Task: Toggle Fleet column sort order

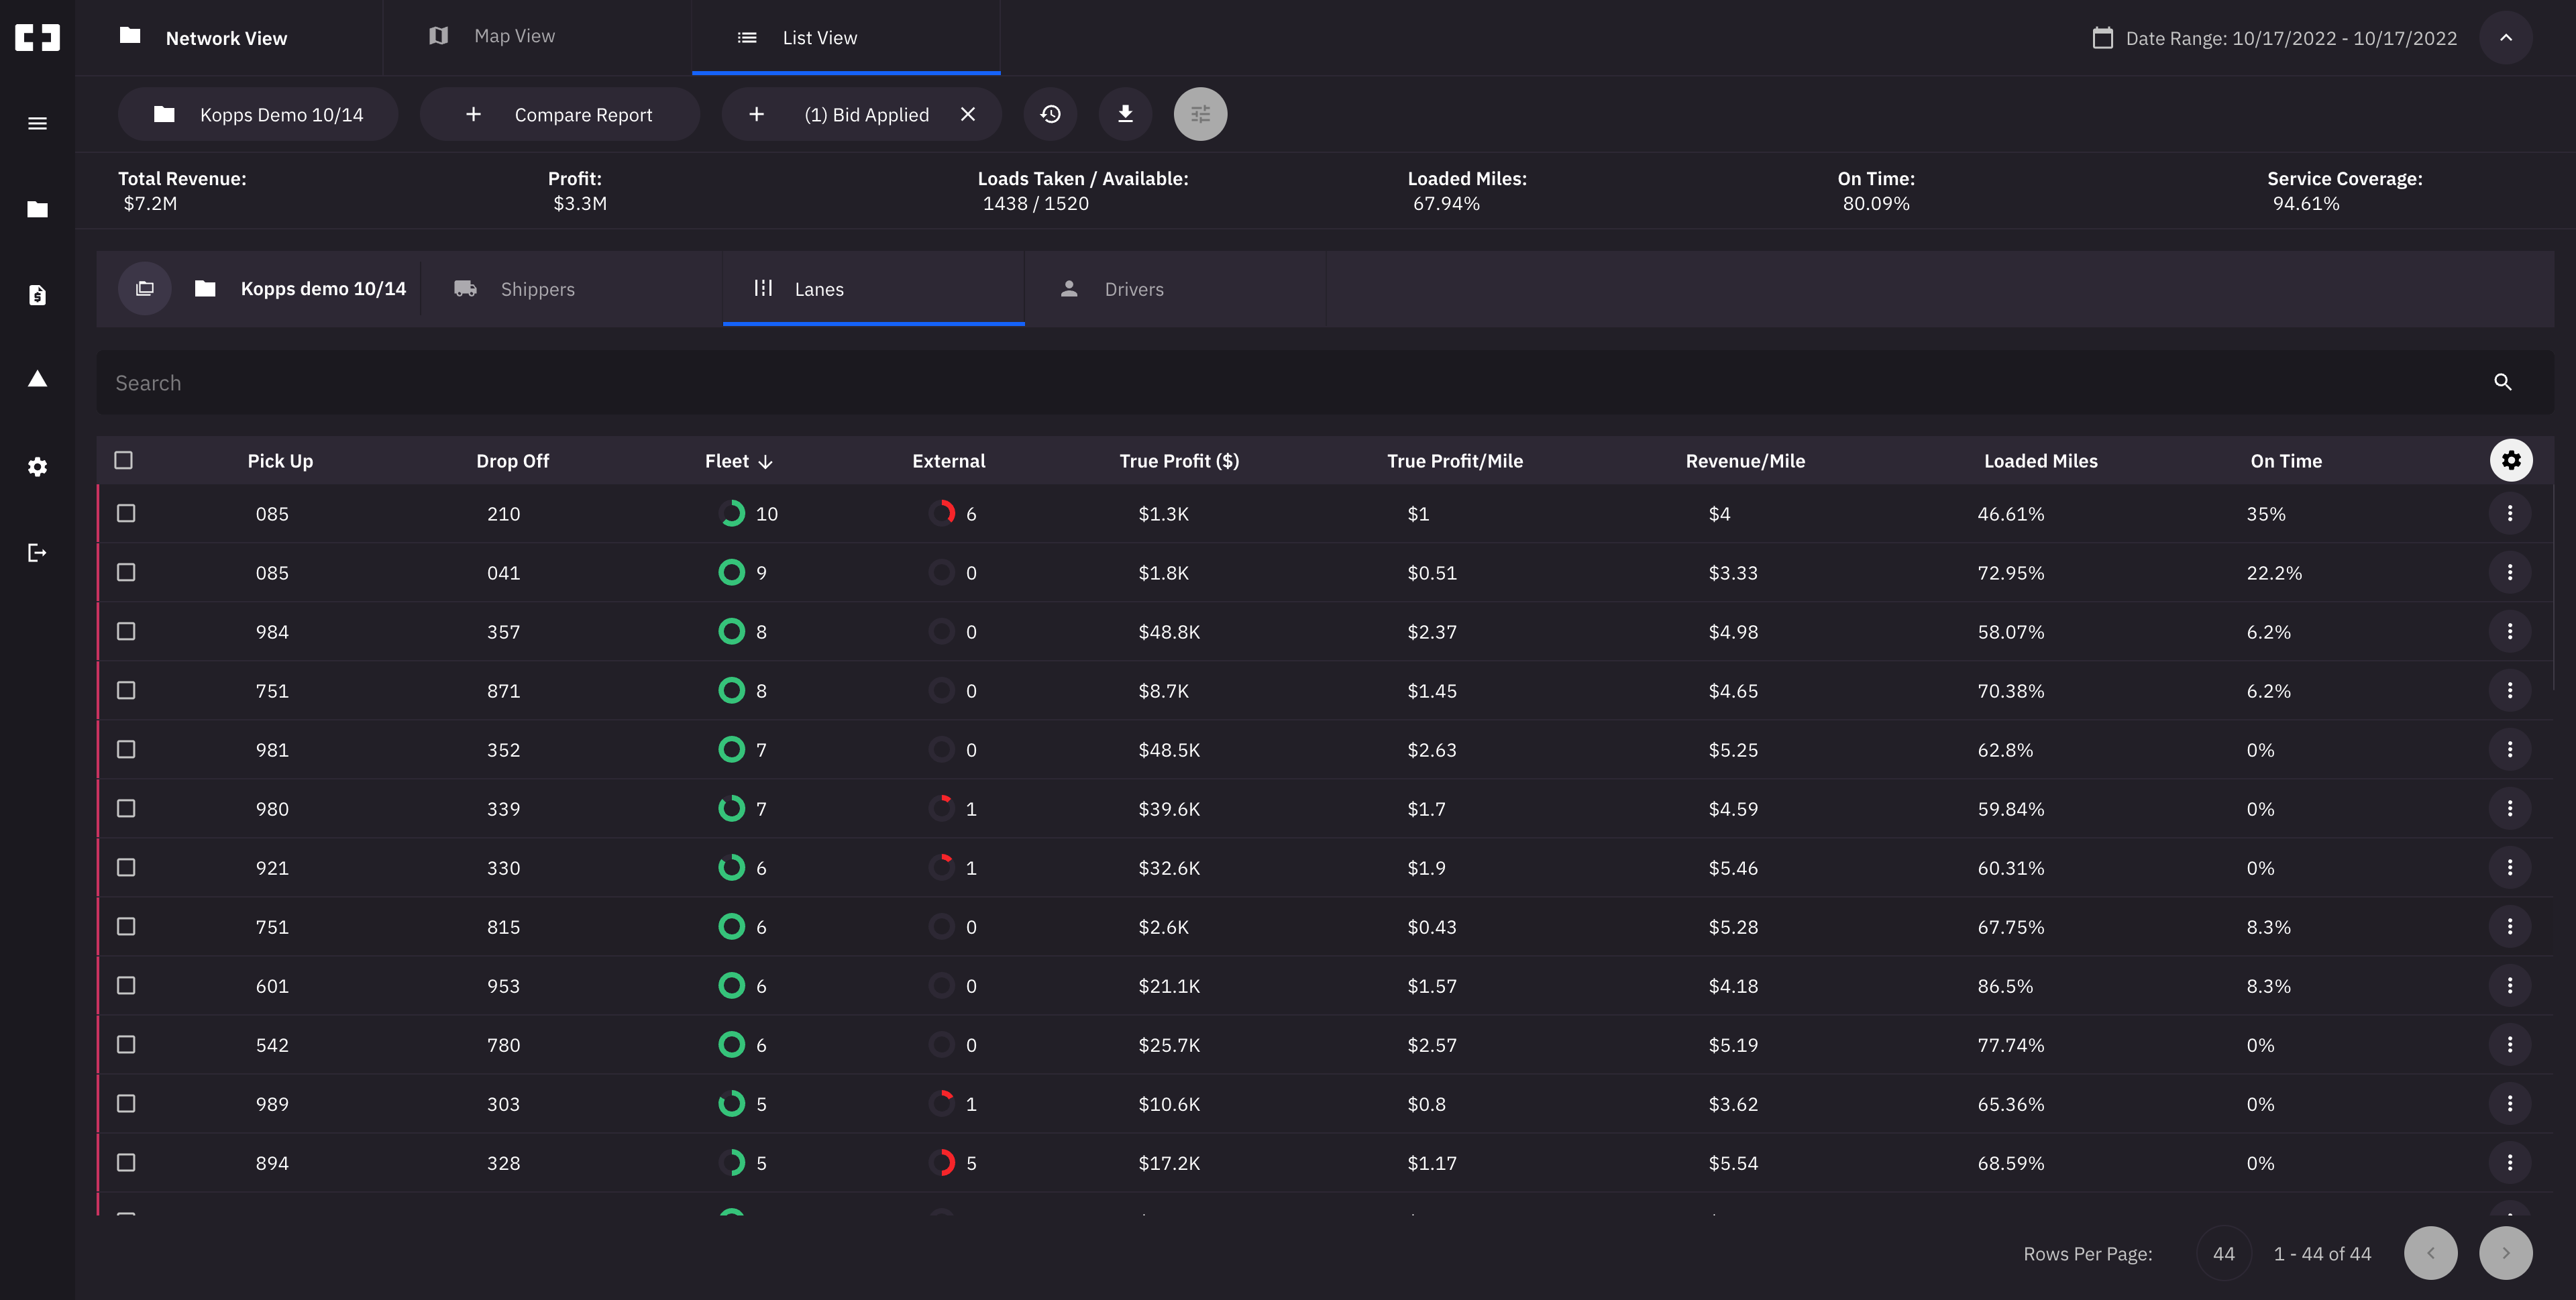Action: point(765,461)
